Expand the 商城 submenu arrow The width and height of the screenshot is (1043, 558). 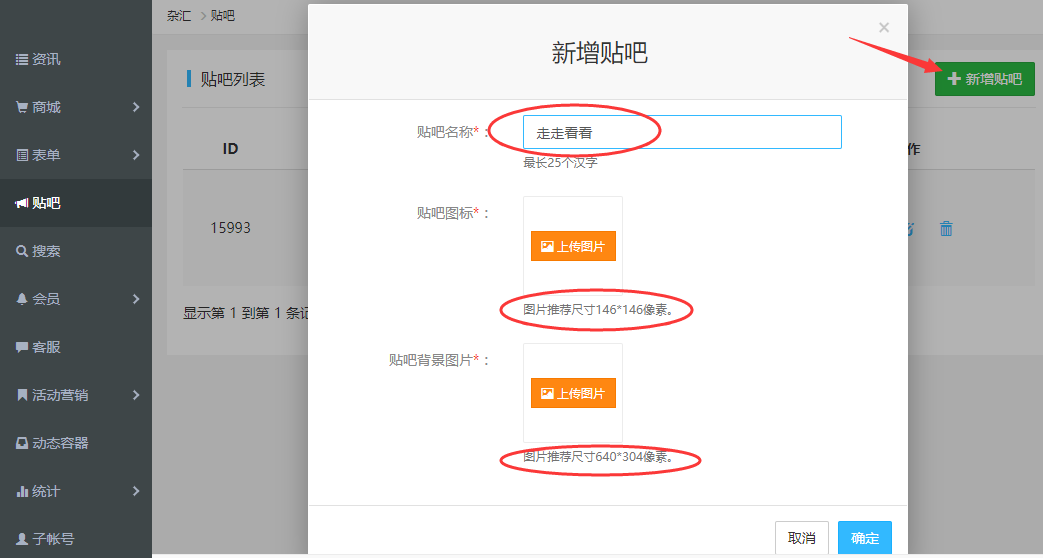(136, 107)
